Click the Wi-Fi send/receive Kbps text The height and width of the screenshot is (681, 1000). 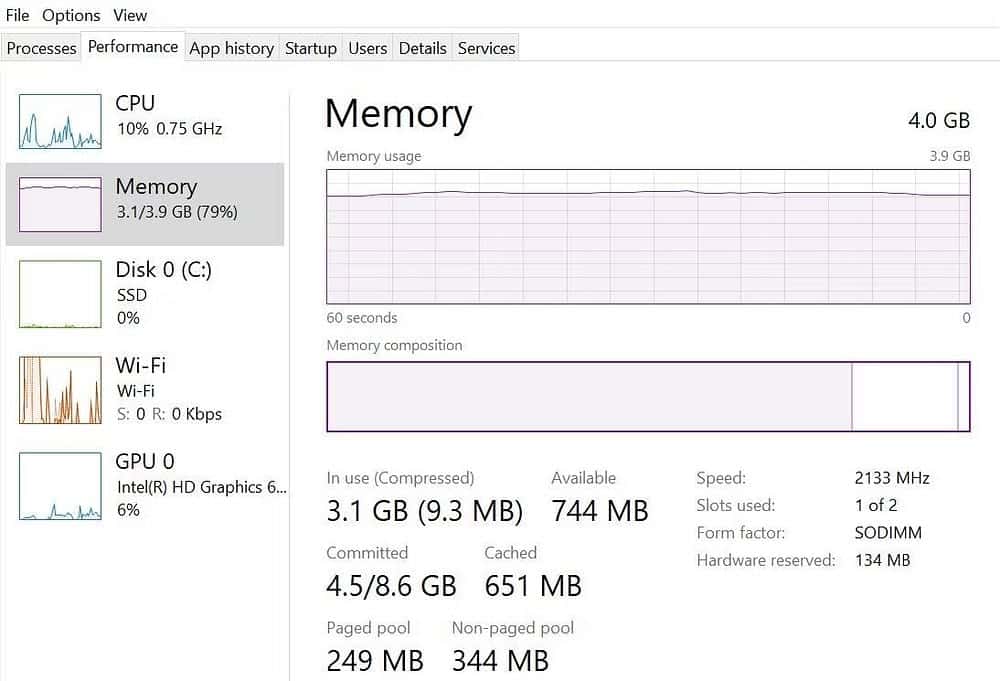click(169, 414)
